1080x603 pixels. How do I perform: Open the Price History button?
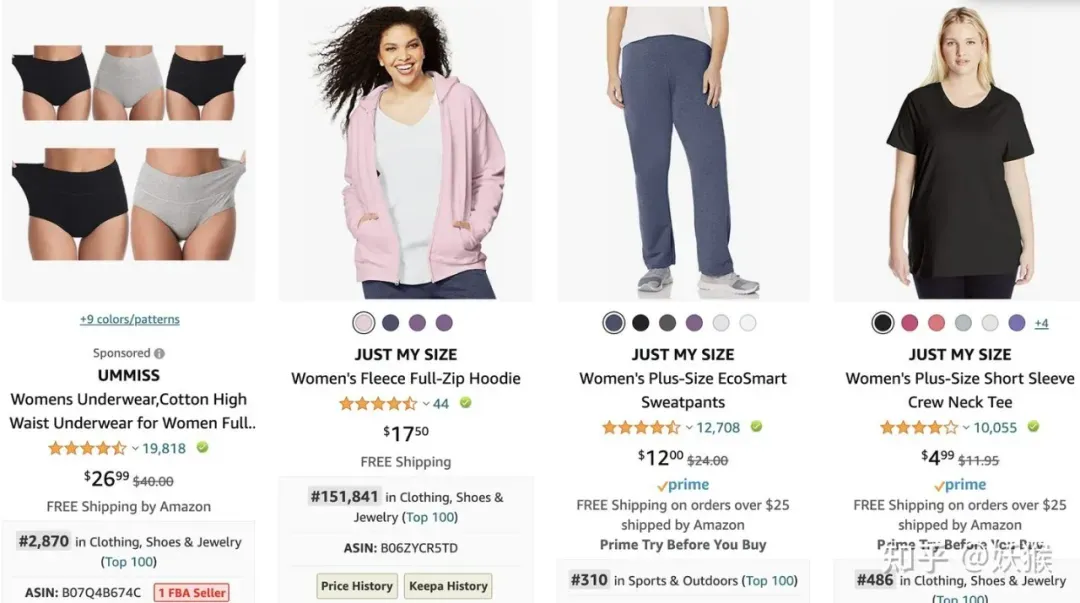(x=357, y=586)
